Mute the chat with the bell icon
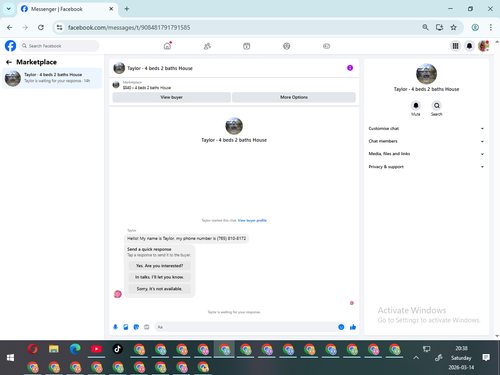The image size is (500, 375). (416, 106)
